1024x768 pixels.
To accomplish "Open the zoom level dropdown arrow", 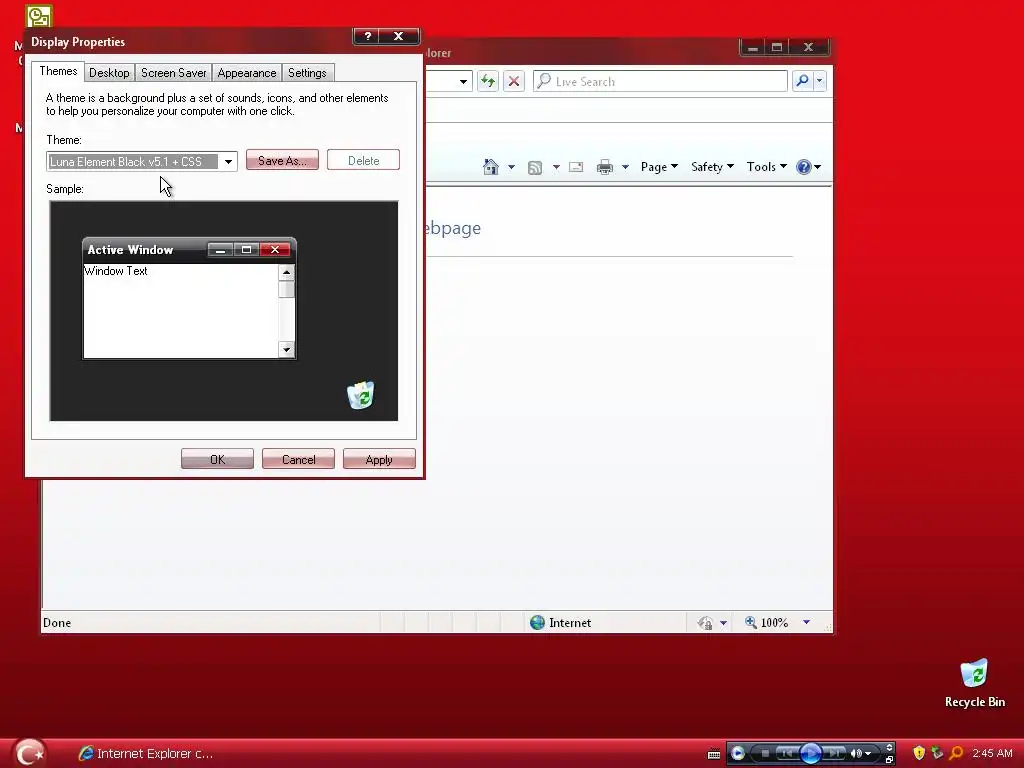I will point(807,622).
